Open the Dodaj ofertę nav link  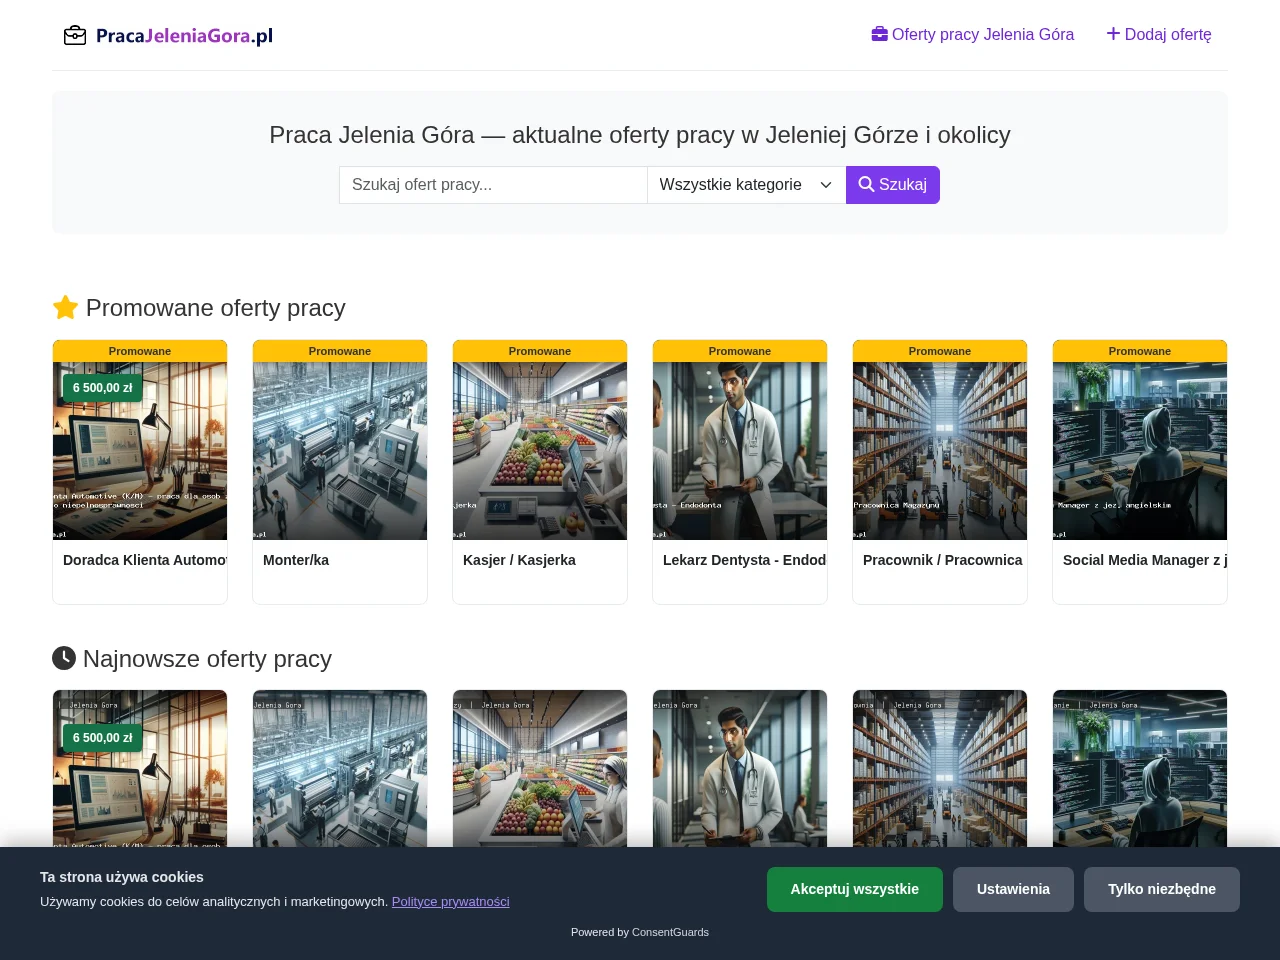tap(1159, 34)
